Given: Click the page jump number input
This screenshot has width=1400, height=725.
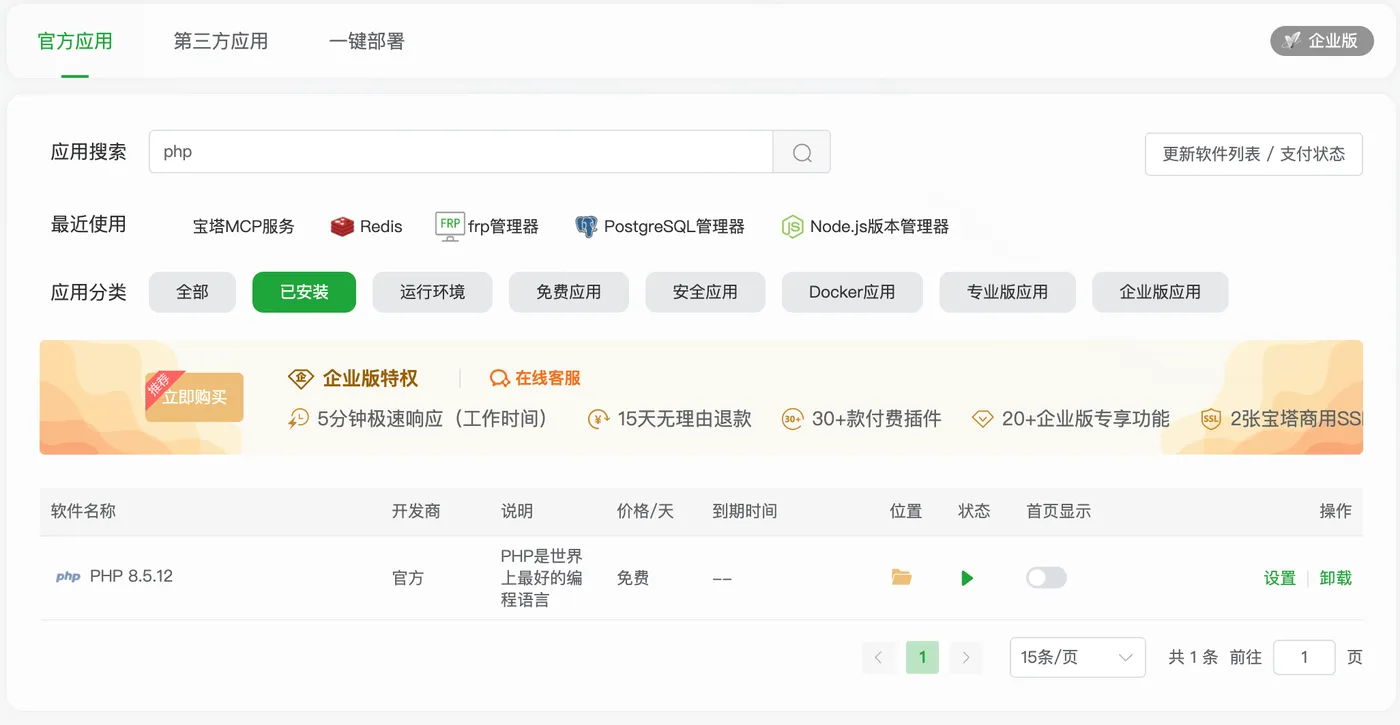Looking at the screenshot, I should click(1304, 657).
